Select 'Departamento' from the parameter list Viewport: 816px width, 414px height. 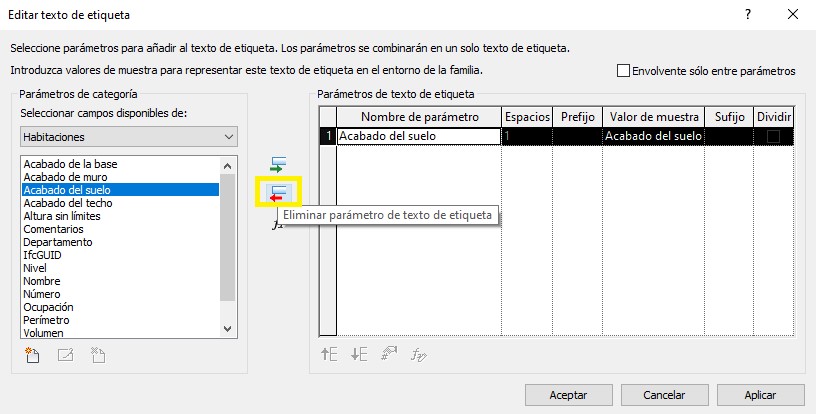coord(58,242)
